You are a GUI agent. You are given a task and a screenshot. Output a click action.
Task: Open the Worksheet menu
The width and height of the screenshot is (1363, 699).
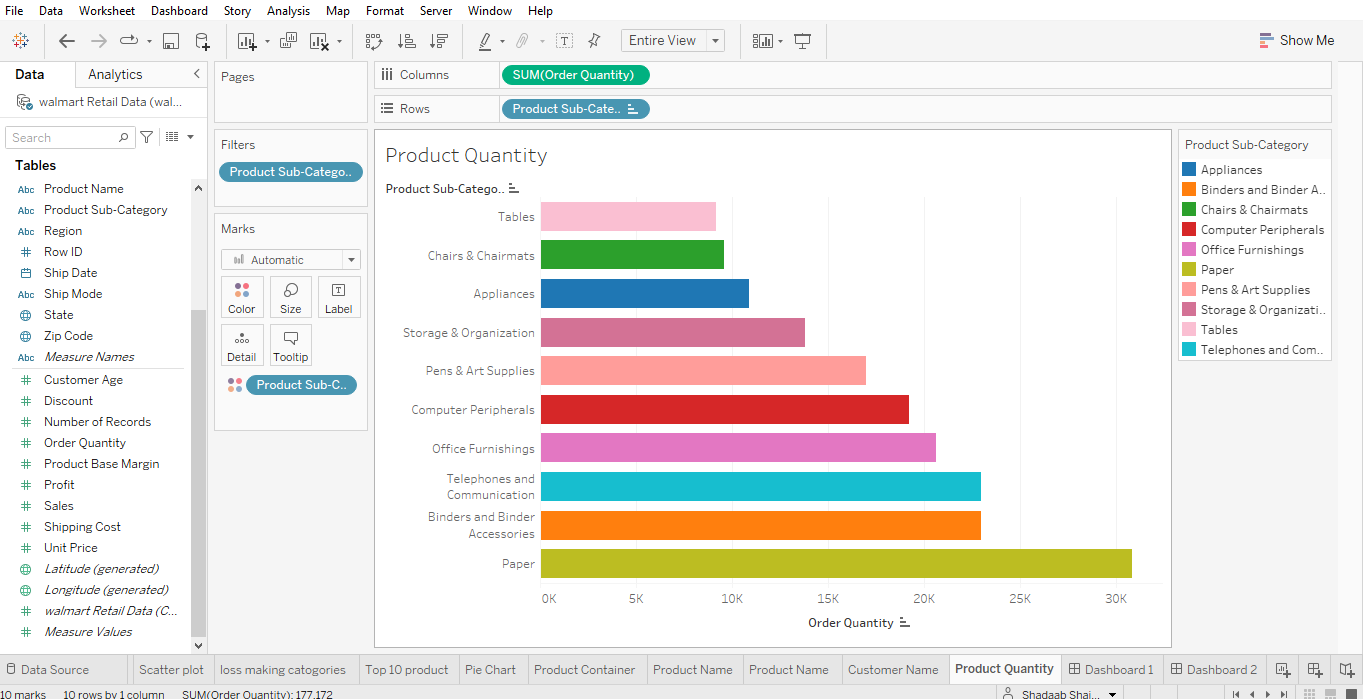click(x=107, y=11)
